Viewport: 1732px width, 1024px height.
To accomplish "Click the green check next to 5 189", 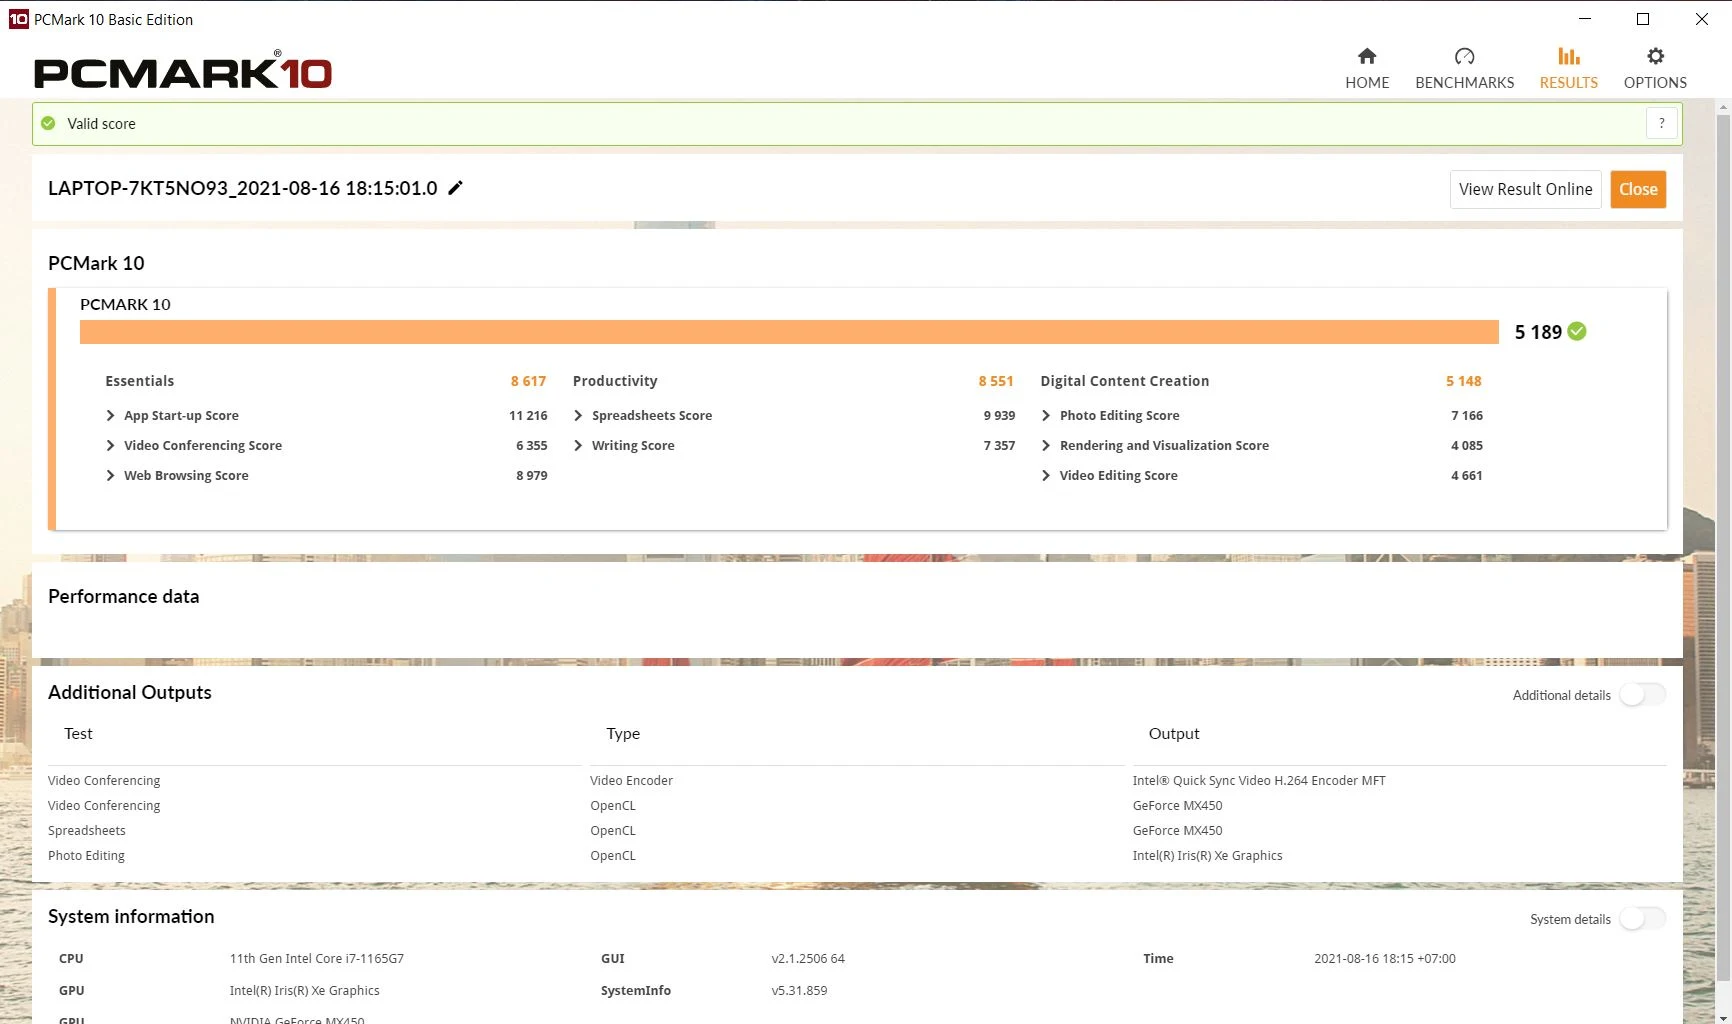I will tap(1577, 331).
